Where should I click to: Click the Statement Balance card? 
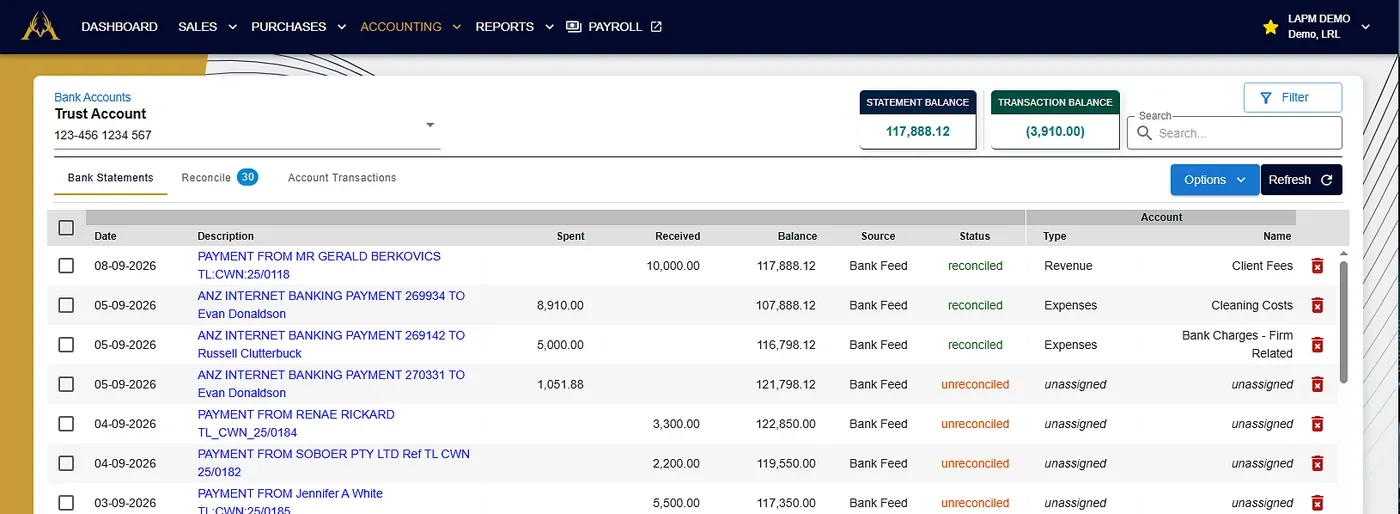point(918,120)
